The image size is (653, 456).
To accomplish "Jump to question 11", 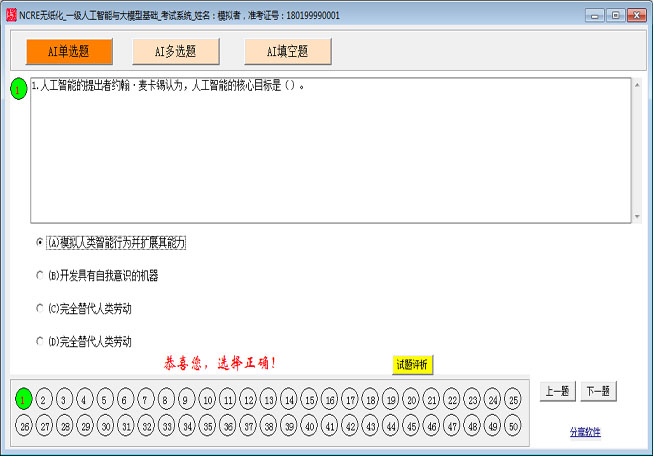I will point(227,399).
